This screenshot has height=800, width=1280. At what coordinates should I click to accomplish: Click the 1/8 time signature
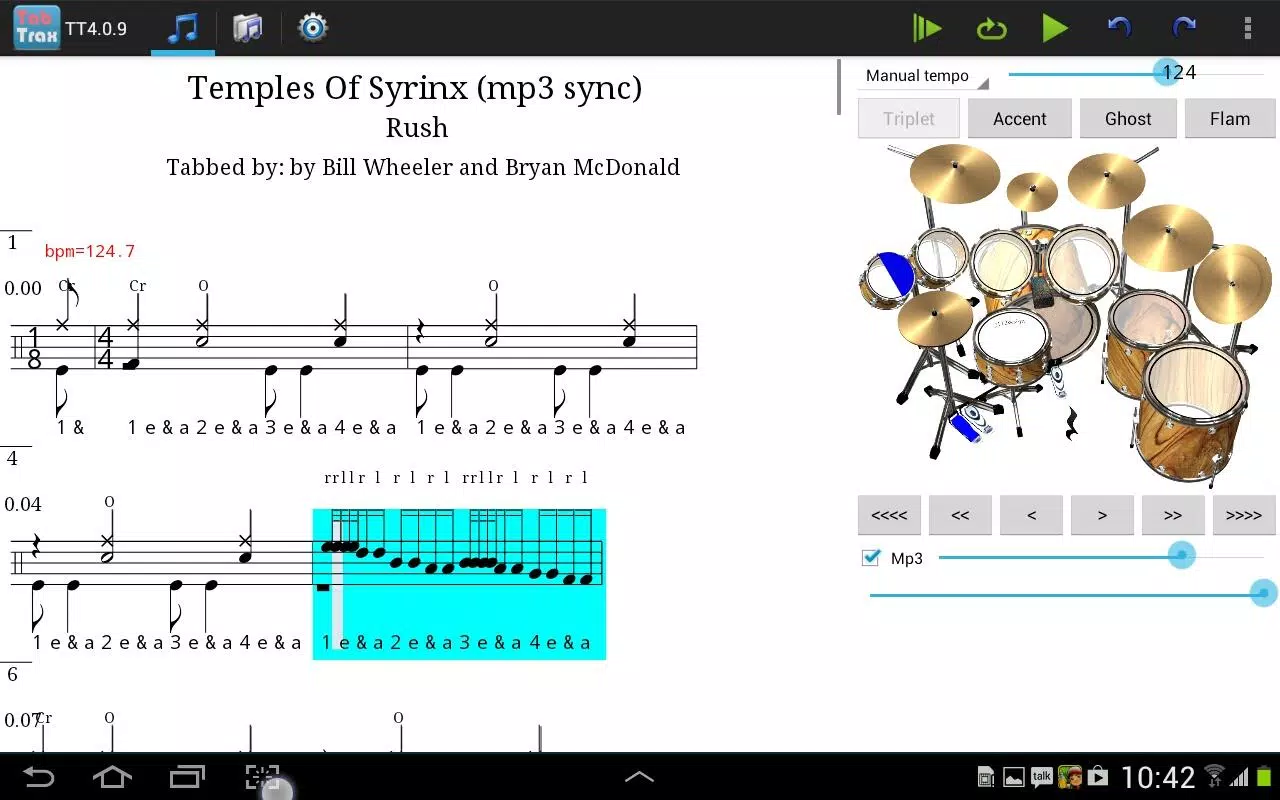point(33,348)
